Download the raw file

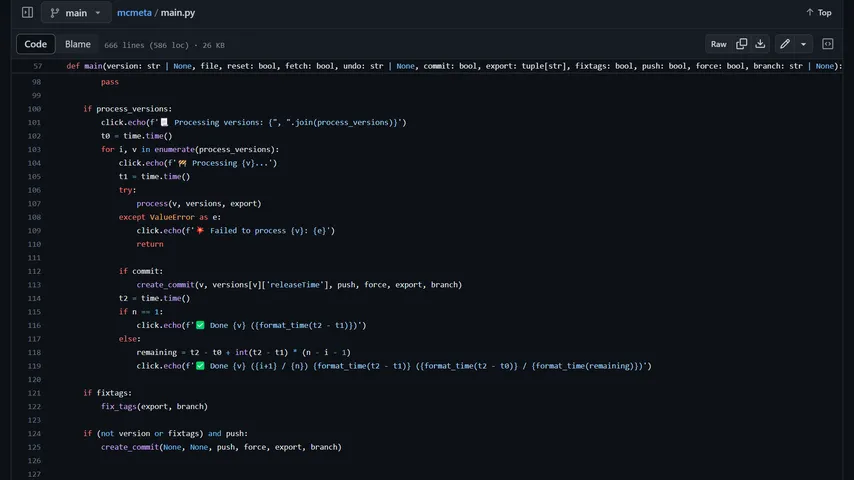tap(760, 44)
